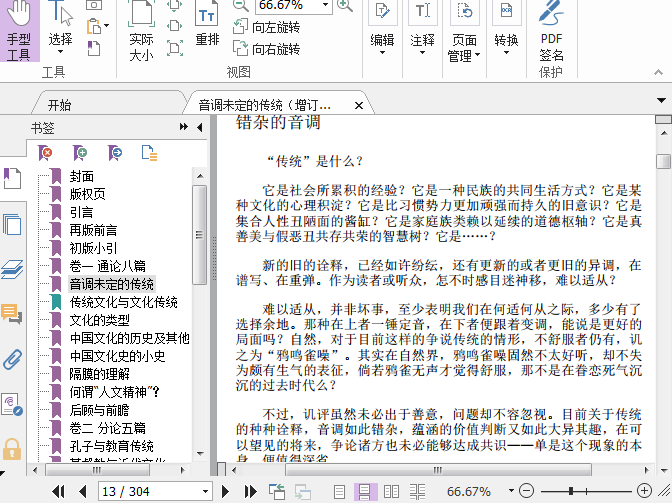The height and width of the screenshot is (503, 672).
Task: Rotate the page with 向右旋转
Action: point(266,48)
